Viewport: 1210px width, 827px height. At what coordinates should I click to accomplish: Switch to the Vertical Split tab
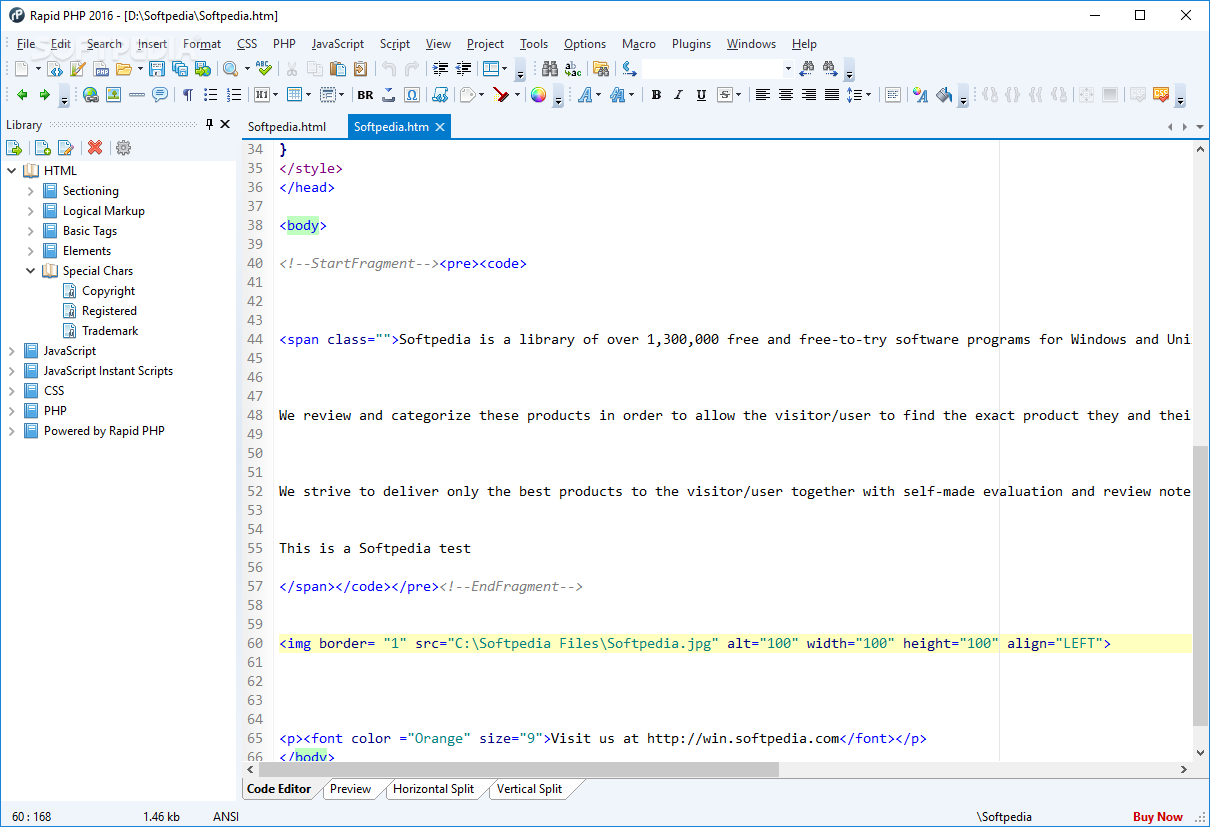(x=529, y=789)
